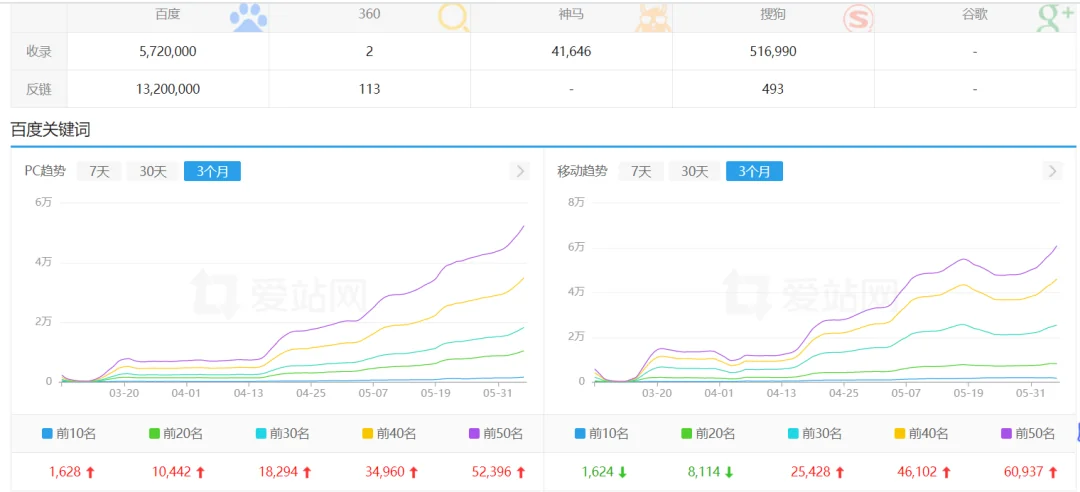Select 7天 tab in 移动趋势

point(641,171)
